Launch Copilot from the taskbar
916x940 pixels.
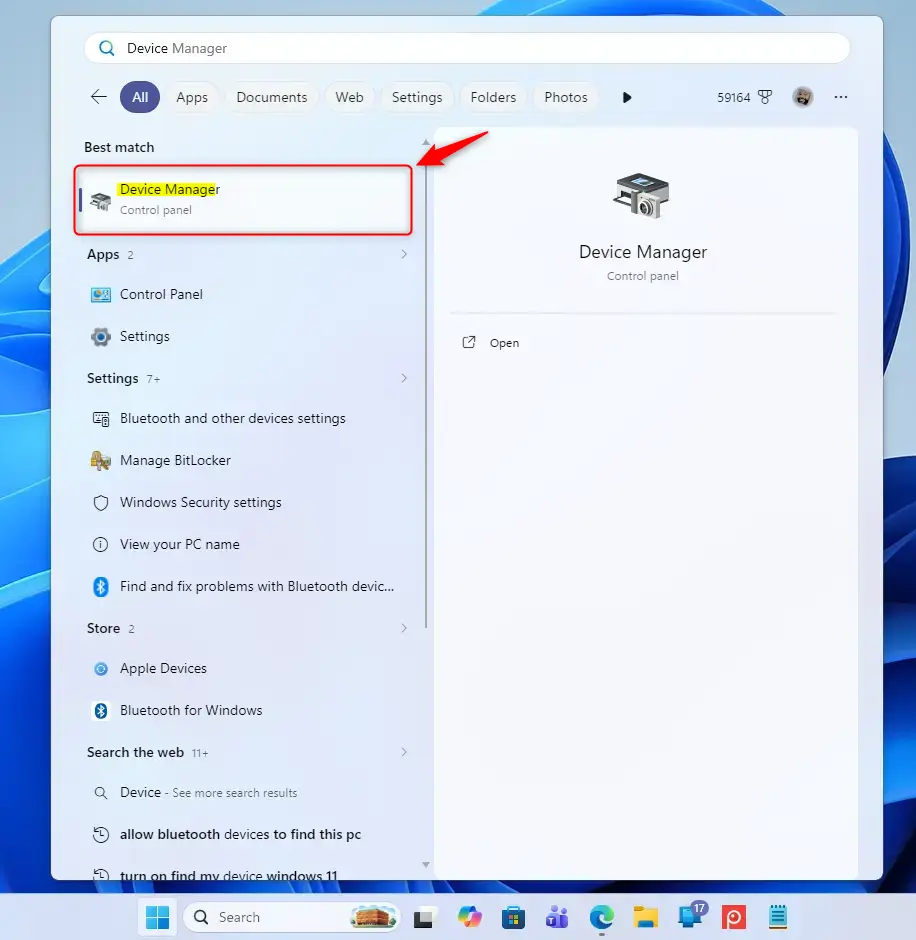click(x=469, y=917)
